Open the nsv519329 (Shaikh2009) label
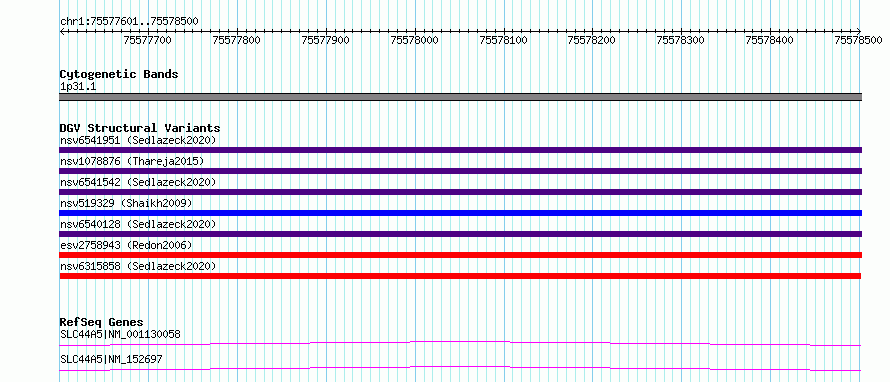The height and width of the screenshot is (382, 890). tap(126, 203)
